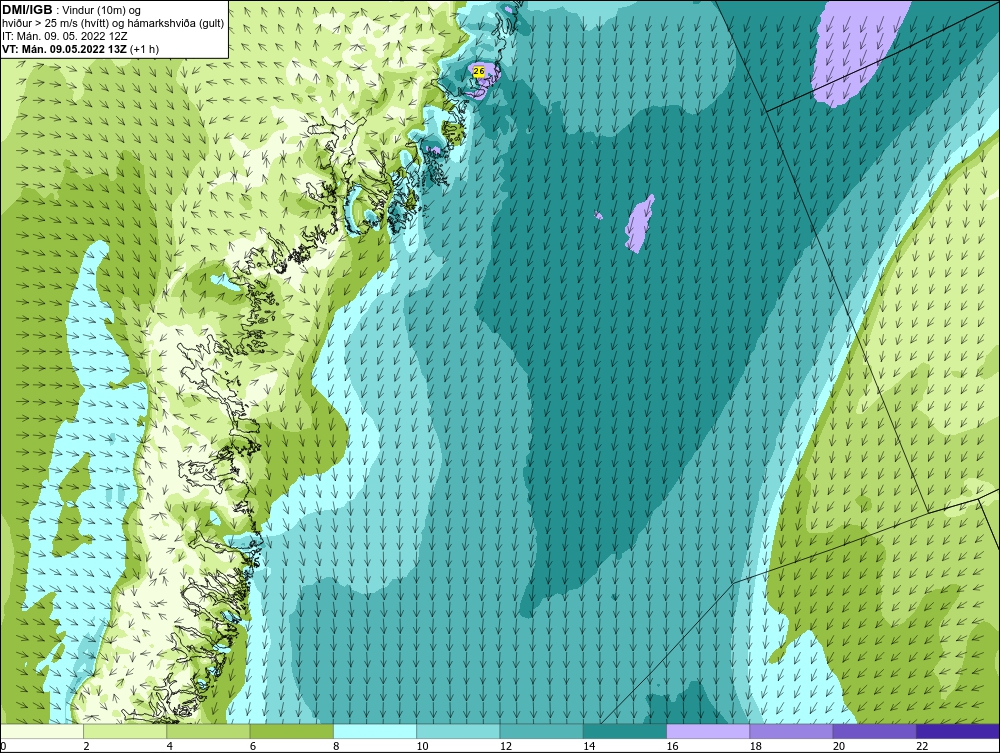Click the DMI/IGB title text
Viewport: 1000px width, 753px height.
click(x=27, y=10)
